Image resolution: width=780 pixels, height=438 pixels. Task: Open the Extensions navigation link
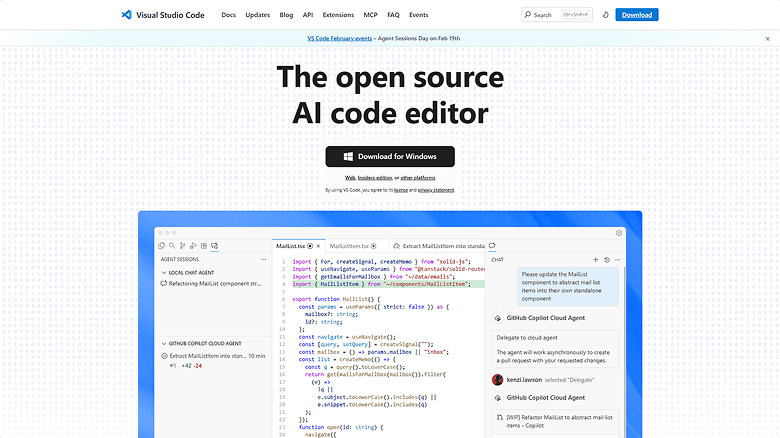(x=338, y=15)
